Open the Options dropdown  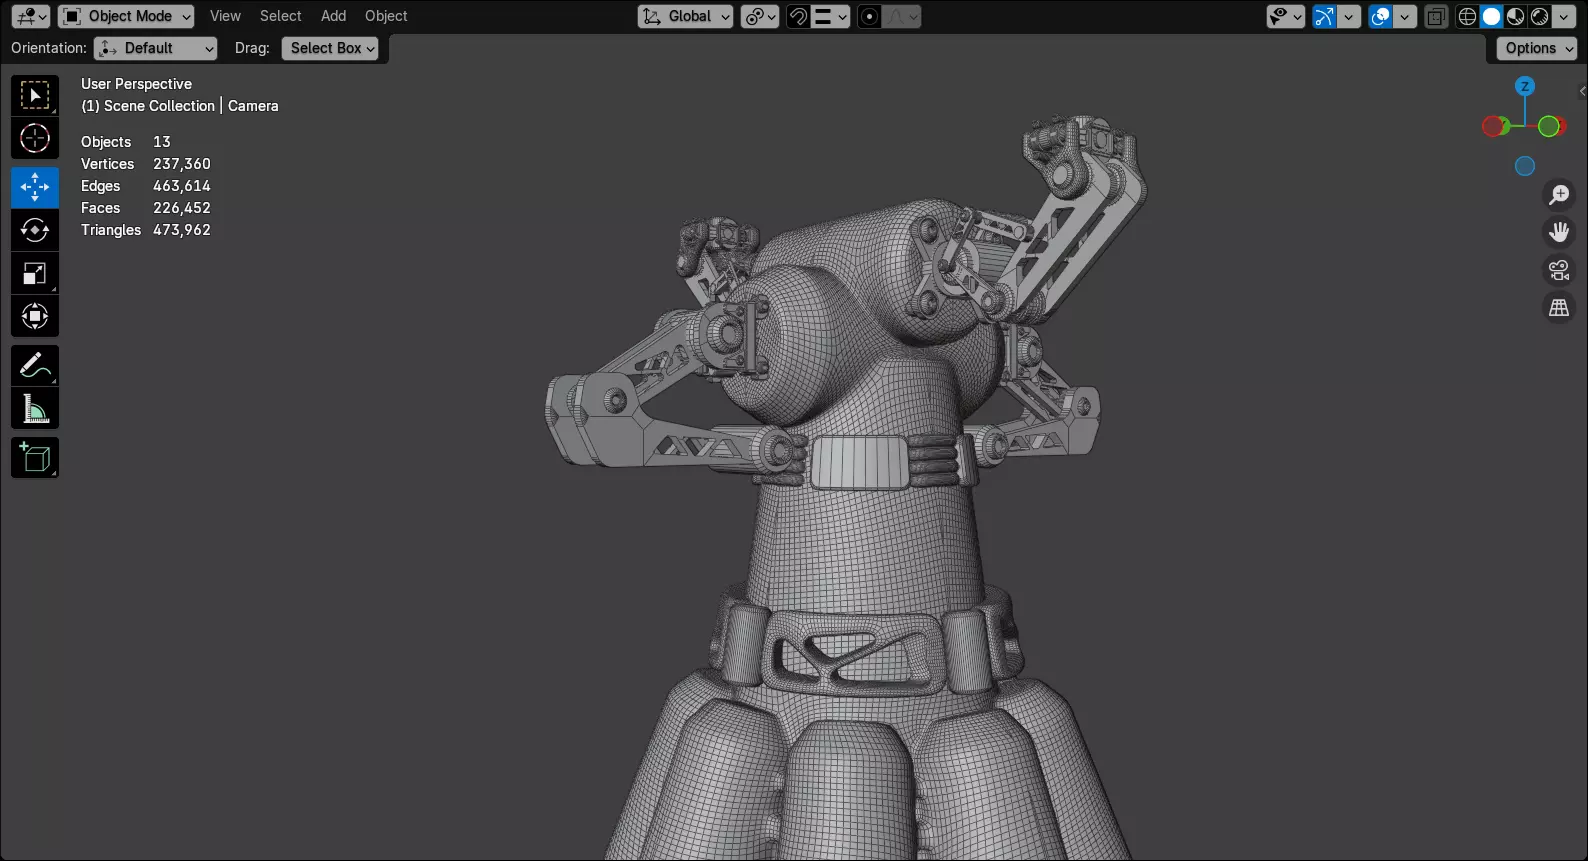(1537, 48)
